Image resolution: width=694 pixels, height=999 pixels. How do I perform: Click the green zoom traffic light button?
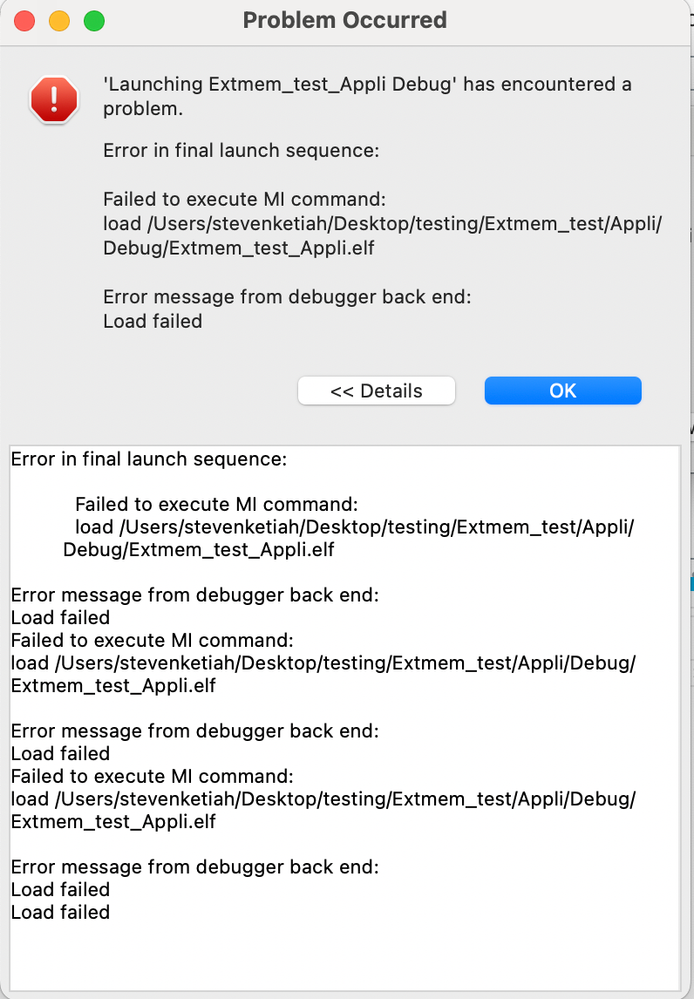(95, 20)
